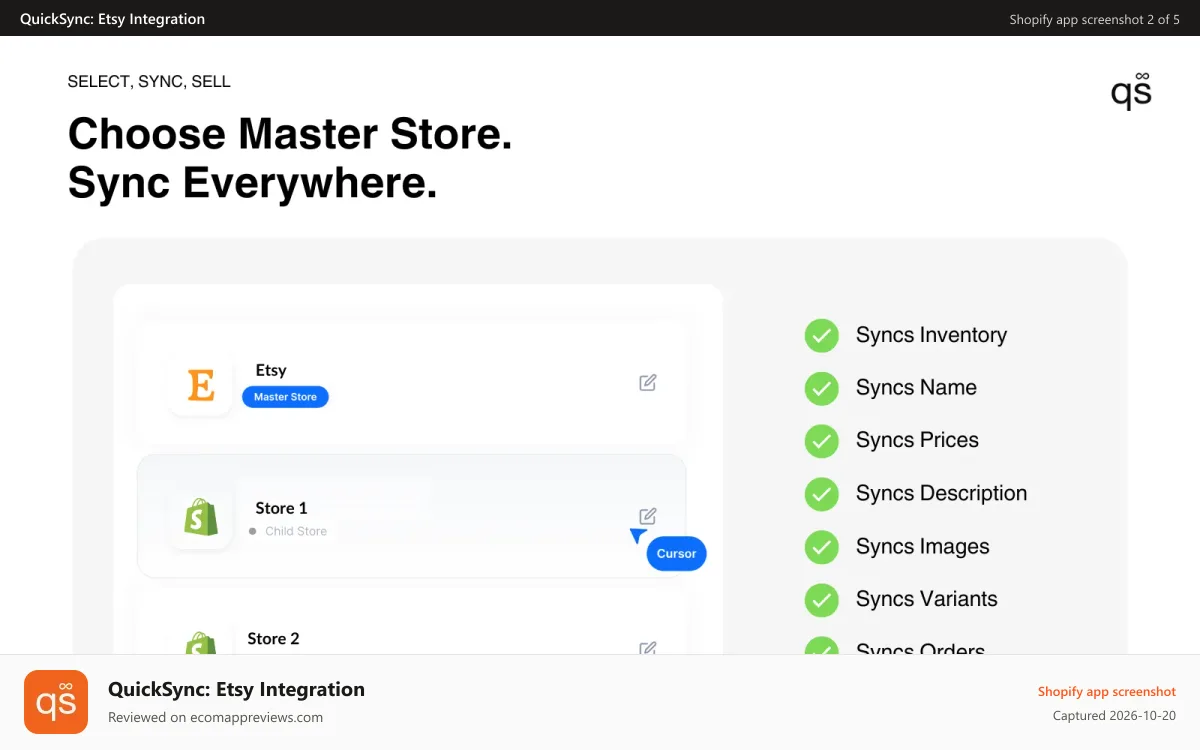Click Reviewed on ecomappreviews.com text
The width and height of the screenshot is (1200, 750).
pyautogui.click(x=215, y=717)
